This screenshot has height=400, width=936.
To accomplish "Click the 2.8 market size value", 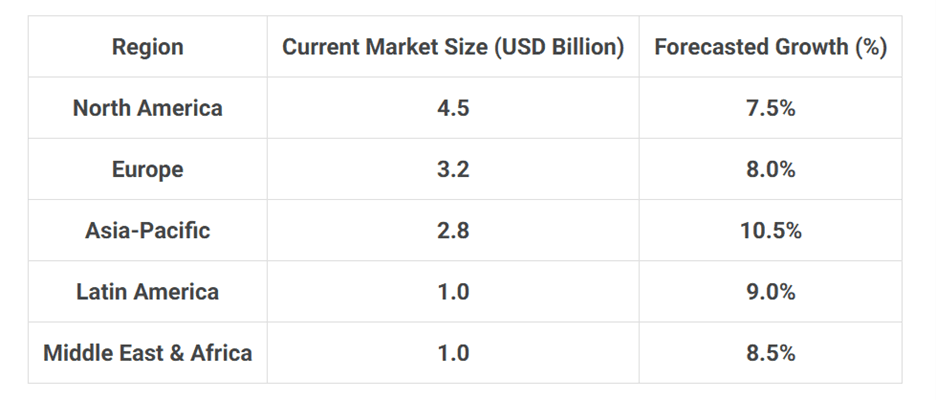I will tap(453, 230).
